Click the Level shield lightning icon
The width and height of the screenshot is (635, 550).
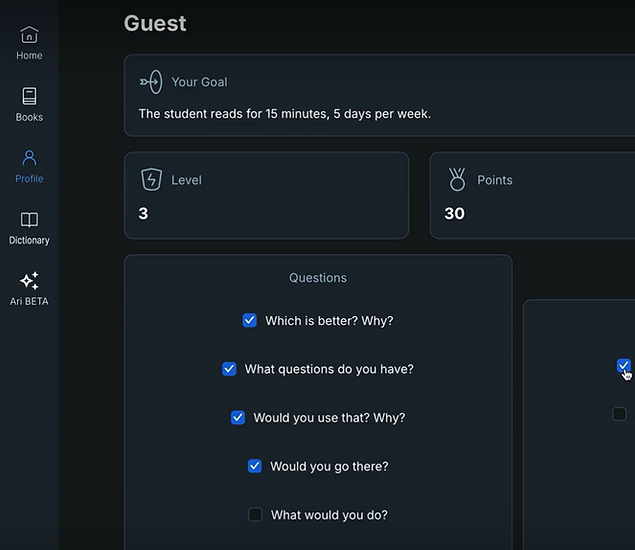[x=151, y=179]
